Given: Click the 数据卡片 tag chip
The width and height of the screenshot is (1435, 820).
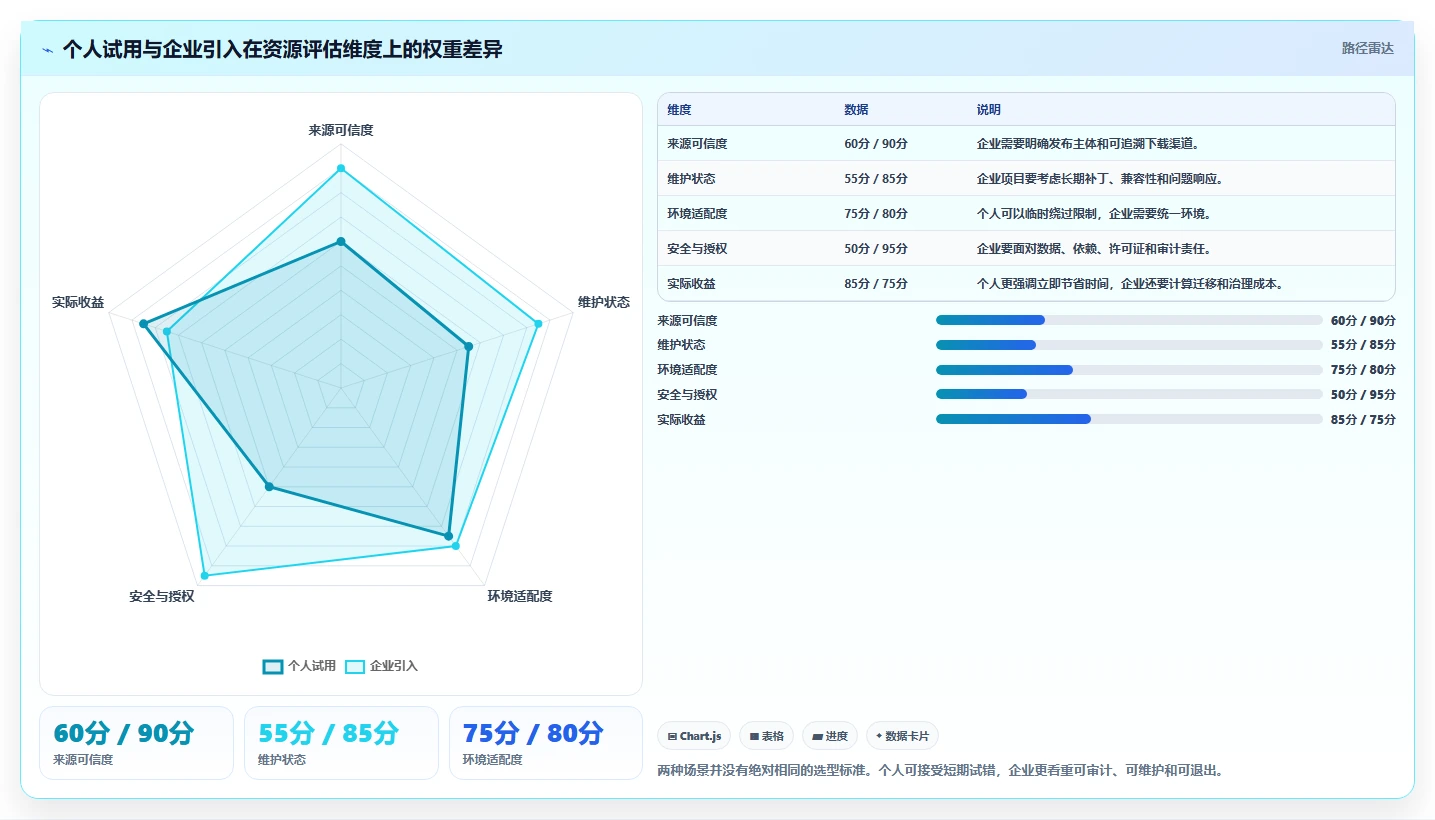Looking at the screenshot, I should [902, 736].
